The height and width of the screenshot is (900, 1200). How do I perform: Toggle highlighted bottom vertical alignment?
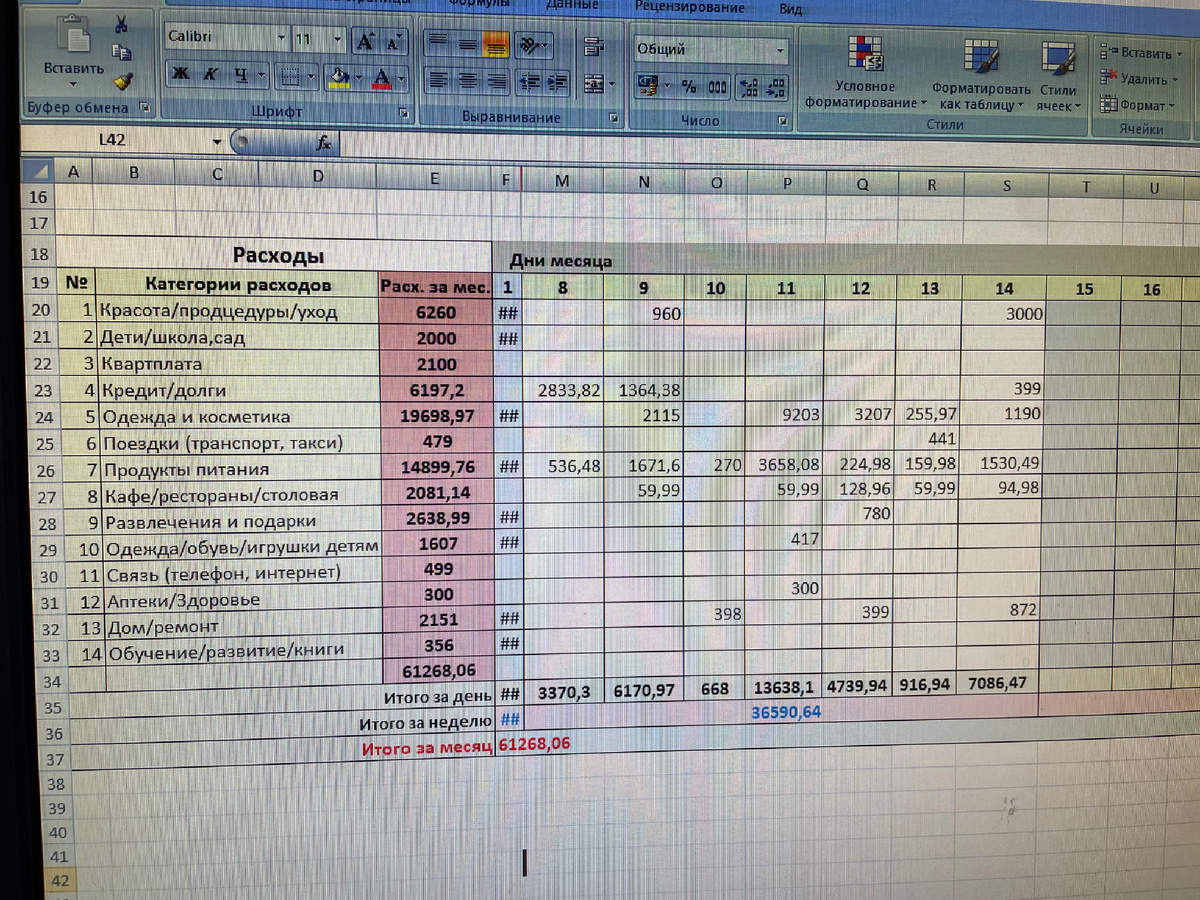click(x=496, y=45)
